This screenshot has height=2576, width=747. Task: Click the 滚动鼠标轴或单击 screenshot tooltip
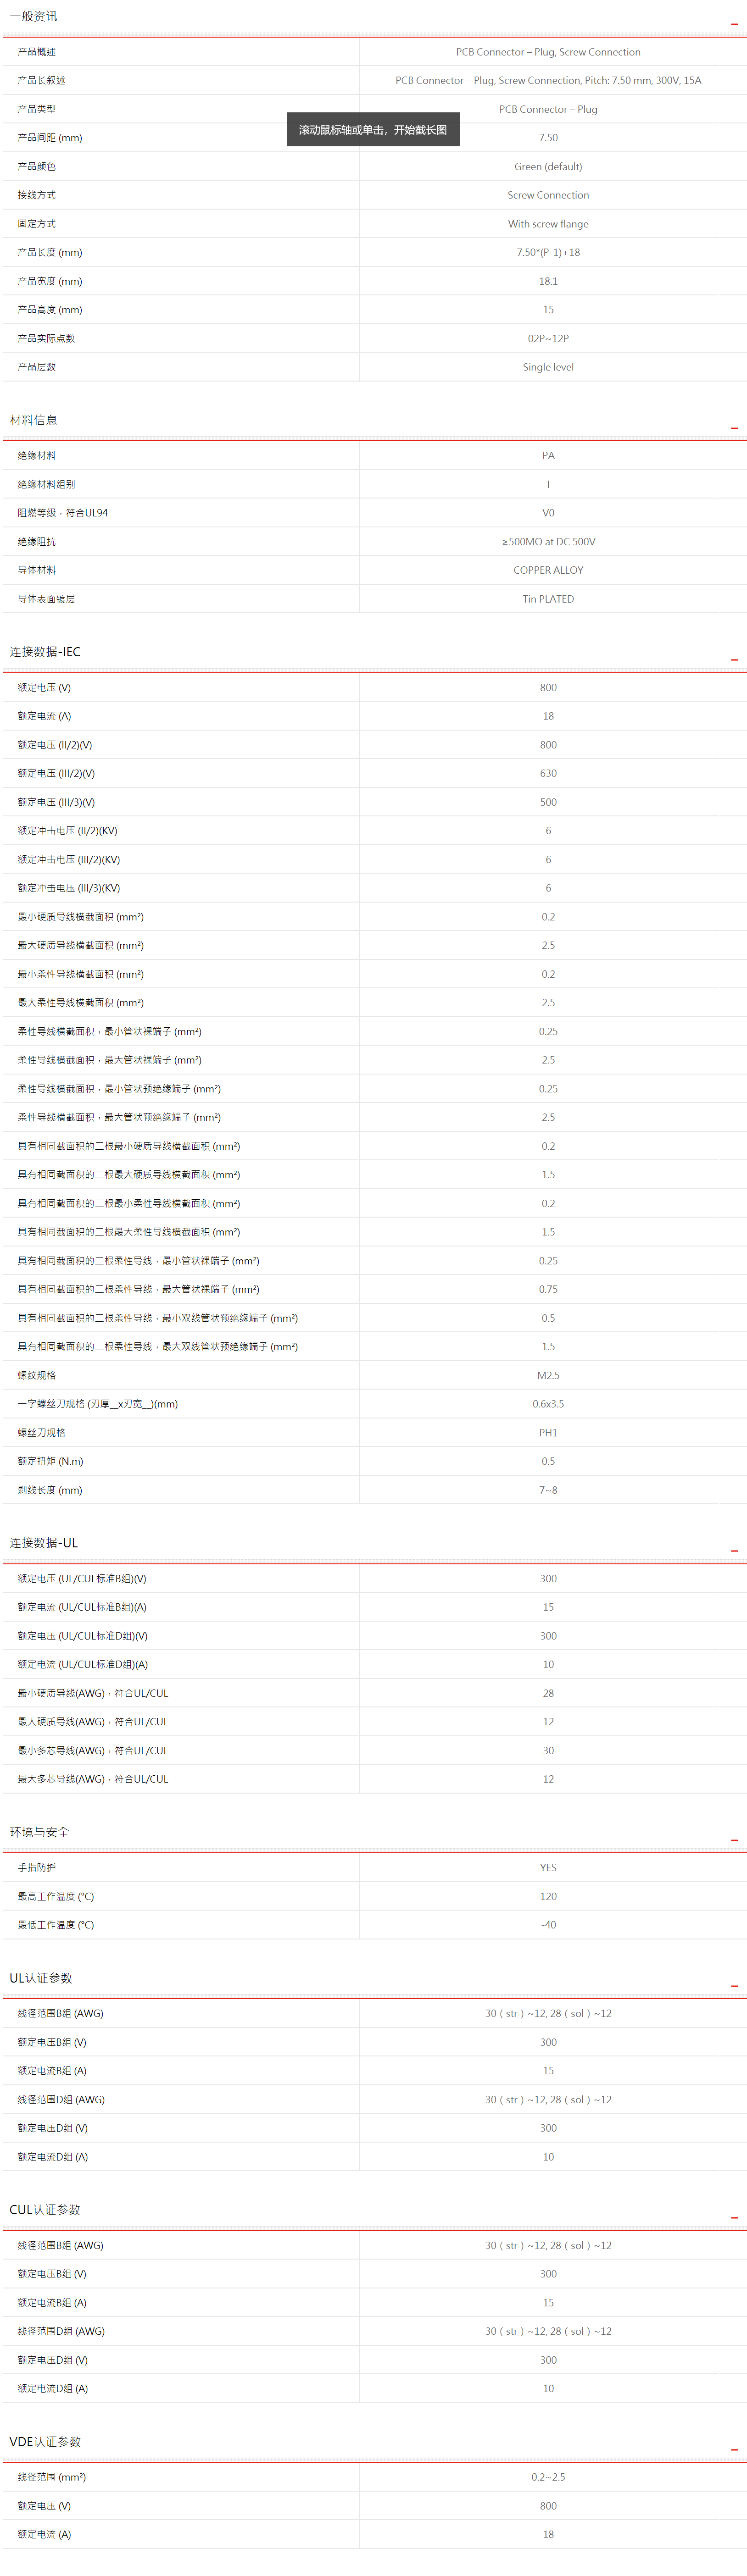coord(372,130)
